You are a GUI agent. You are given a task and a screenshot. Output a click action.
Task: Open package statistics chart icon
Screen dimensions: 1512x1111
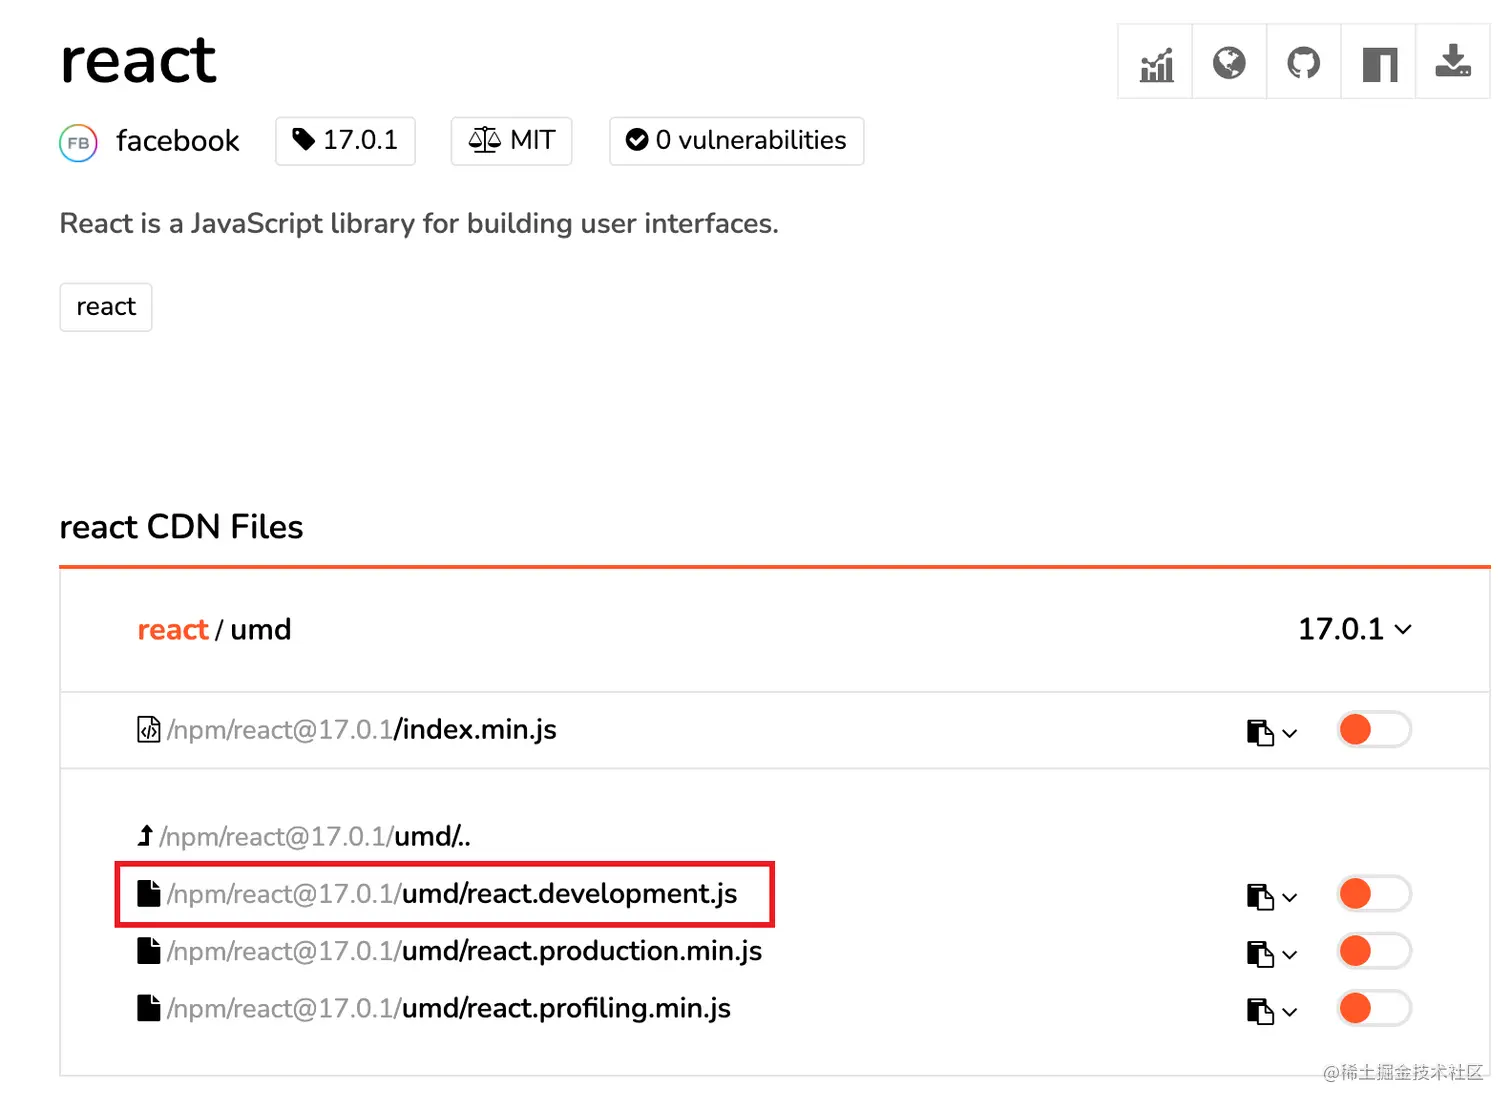coord(1156,64)
